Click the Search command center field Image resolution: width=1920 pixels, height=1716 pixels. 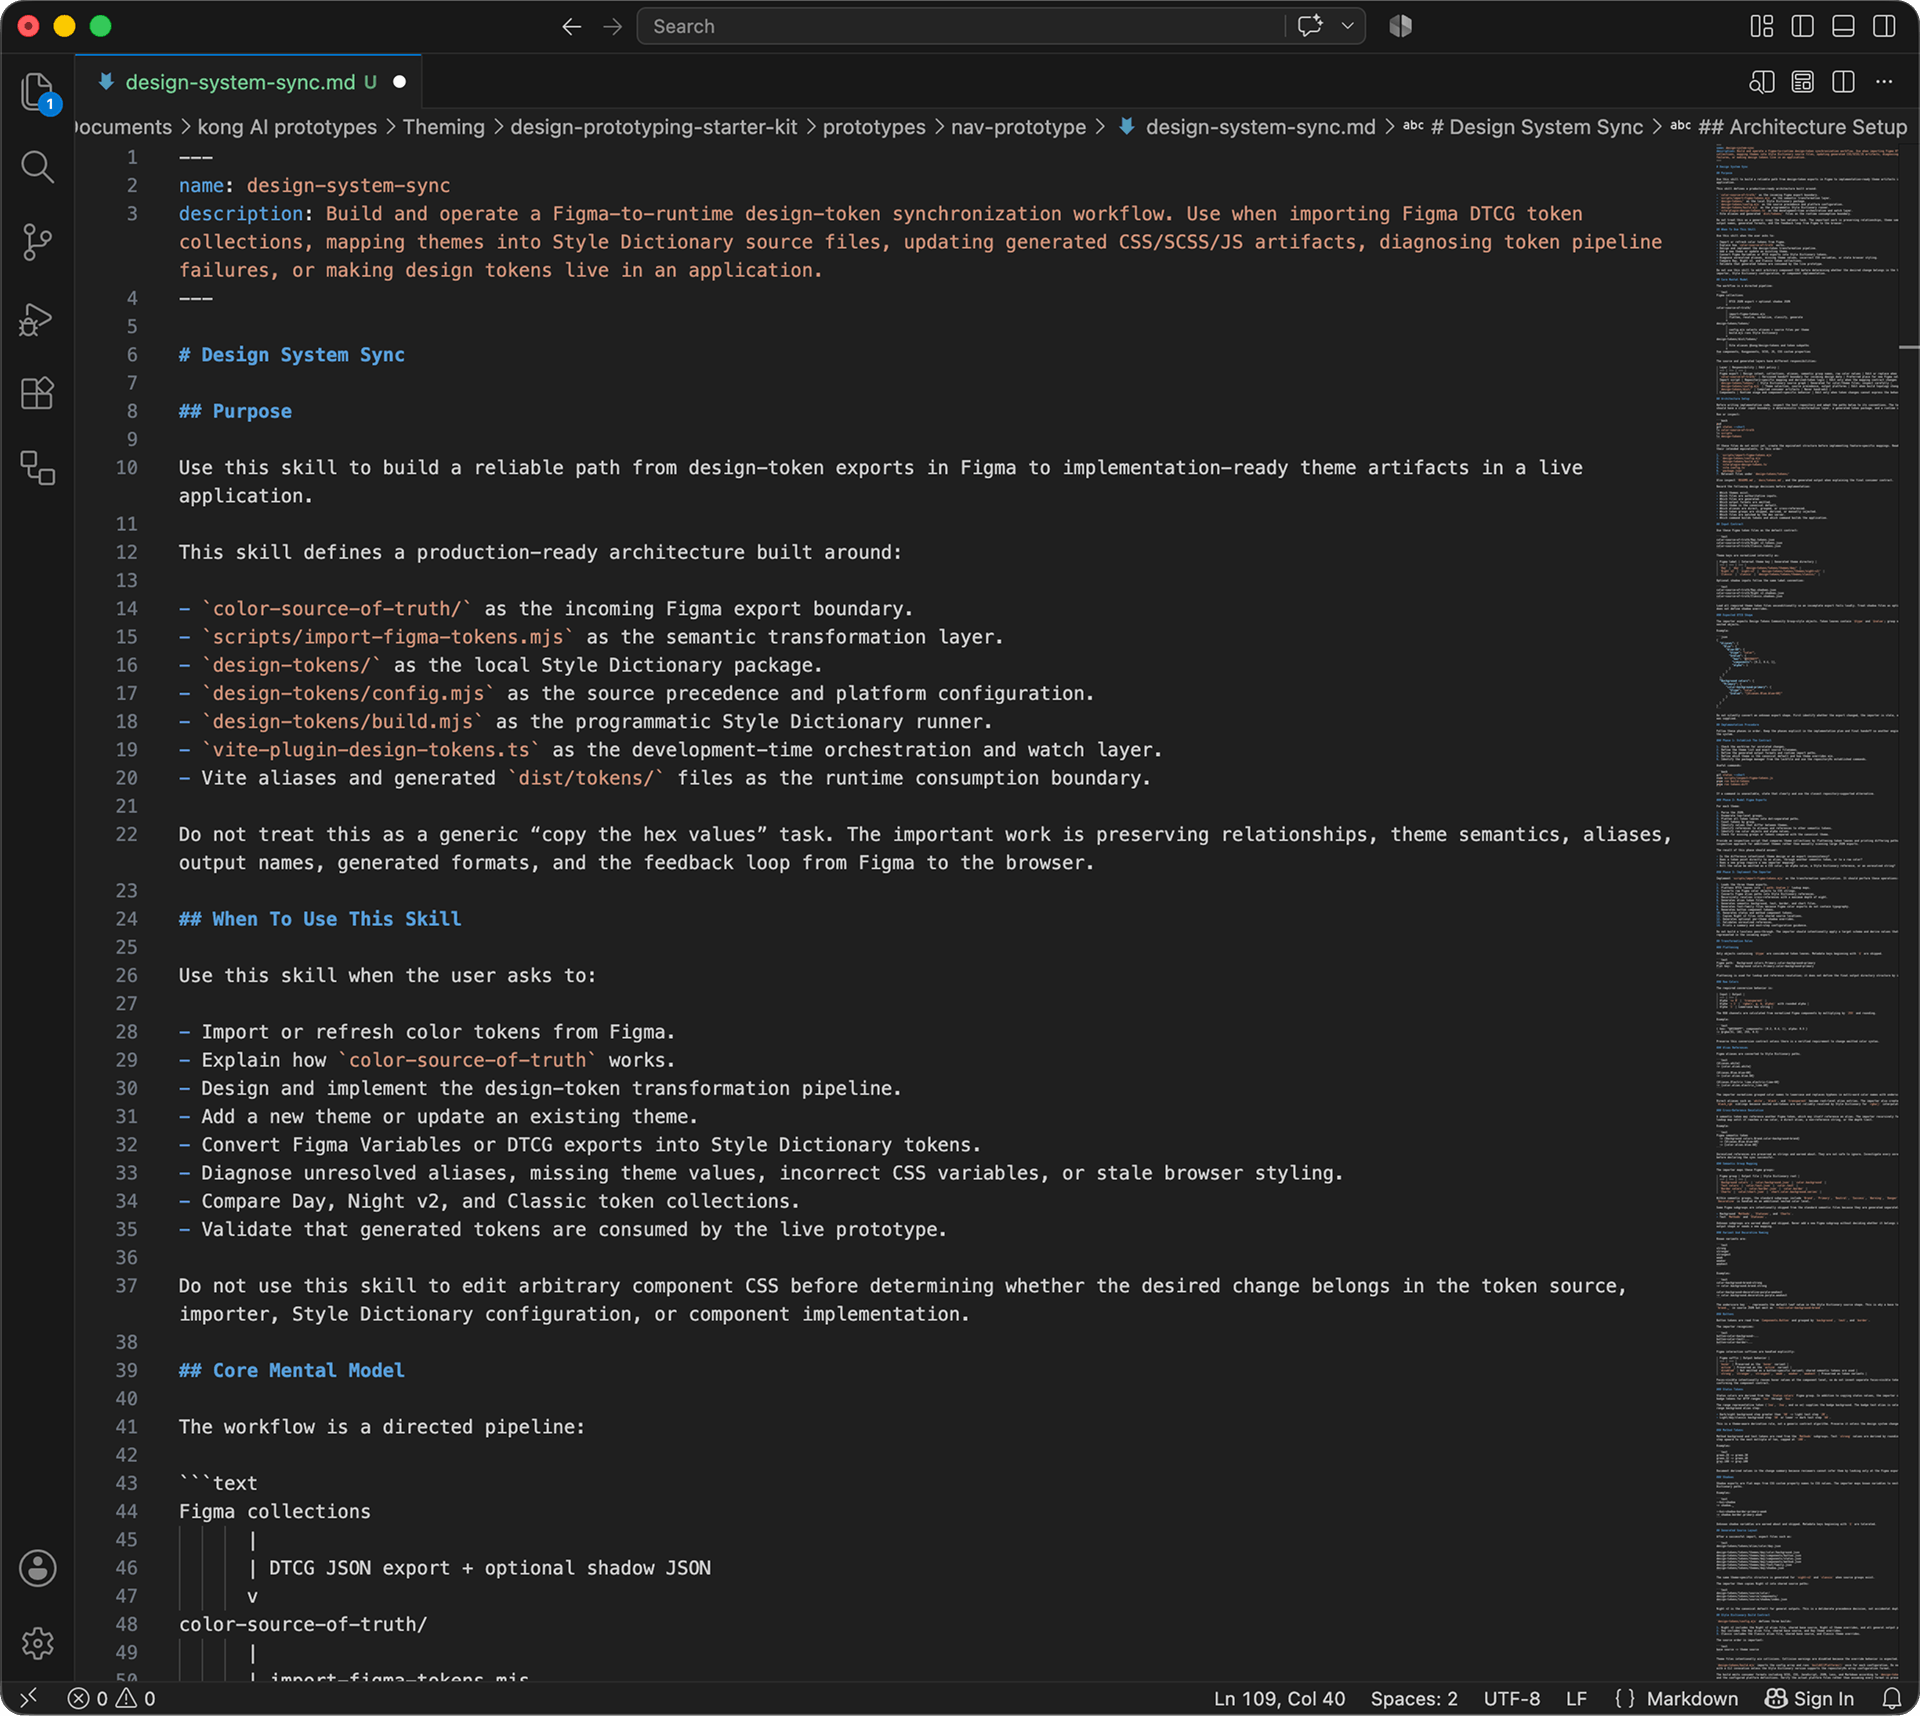[x=960, y=27]
